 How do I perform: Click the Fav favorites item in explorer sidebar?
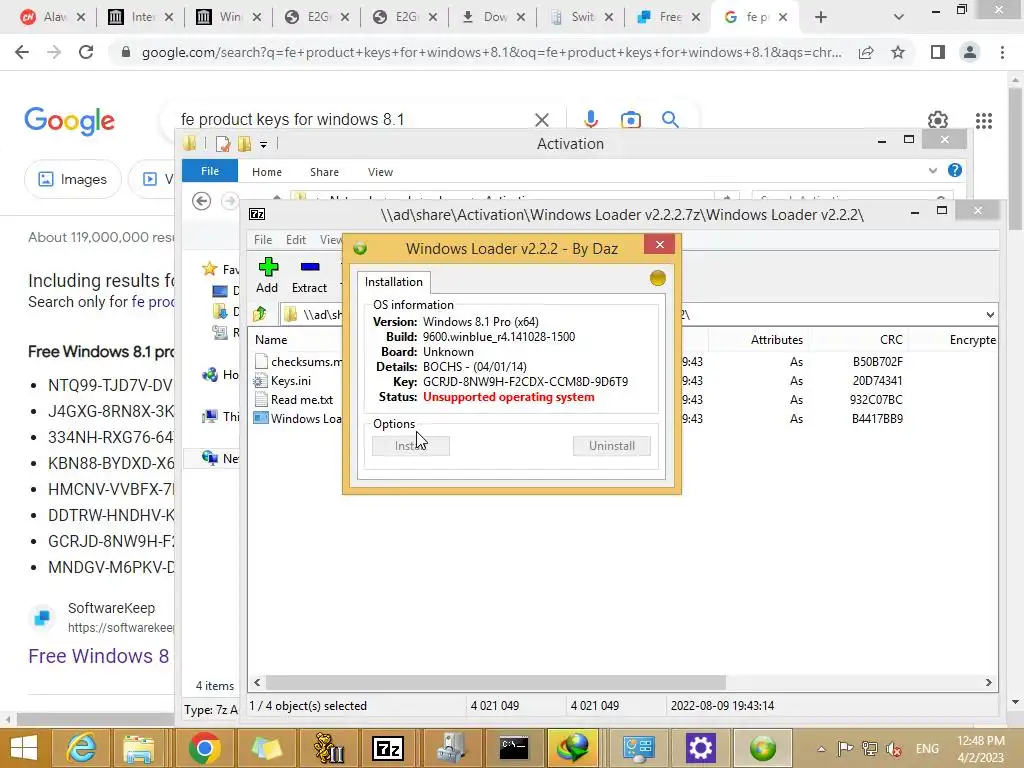click(x=220, y=269)
